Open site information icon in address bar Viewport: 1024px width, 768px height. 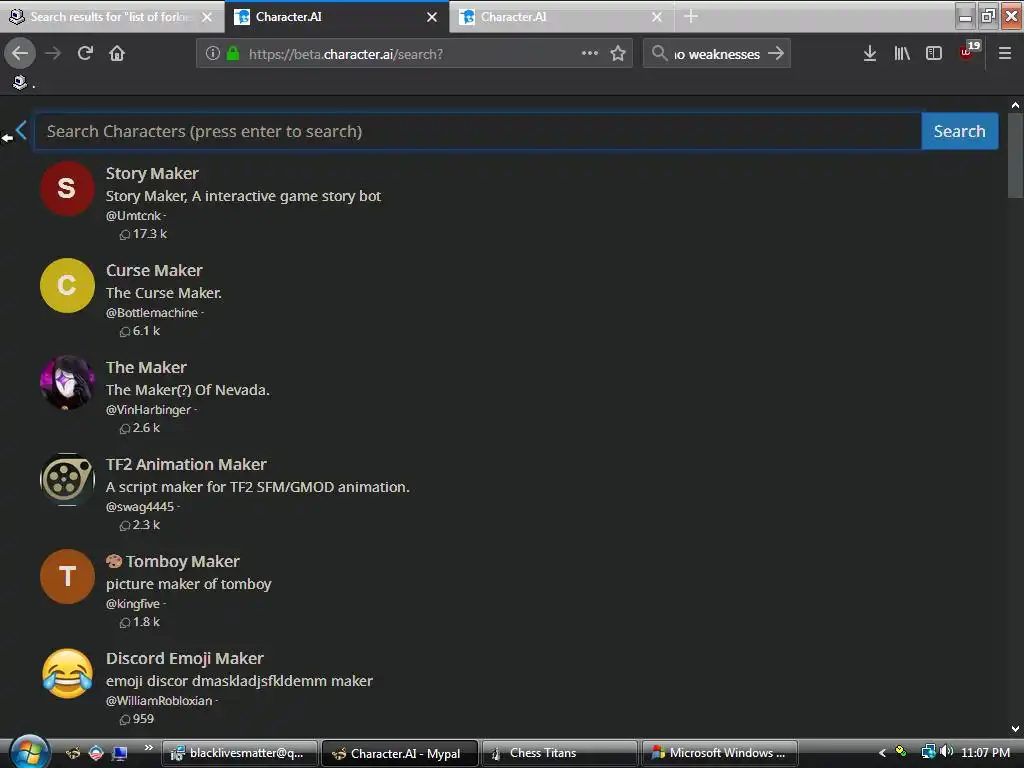pos(212,54)
